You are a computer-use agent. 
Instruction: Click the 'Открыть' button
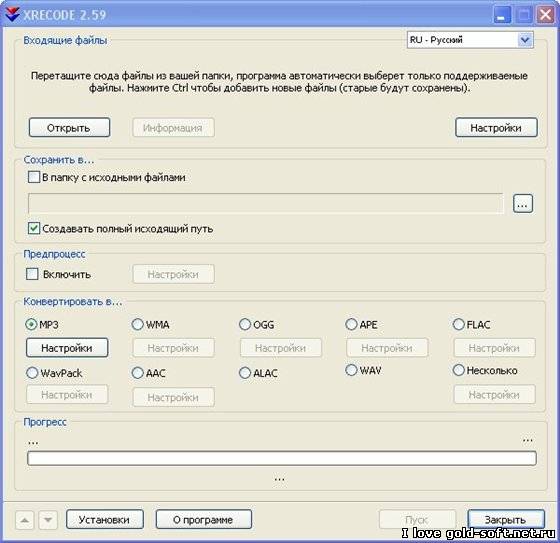[69, 128]
